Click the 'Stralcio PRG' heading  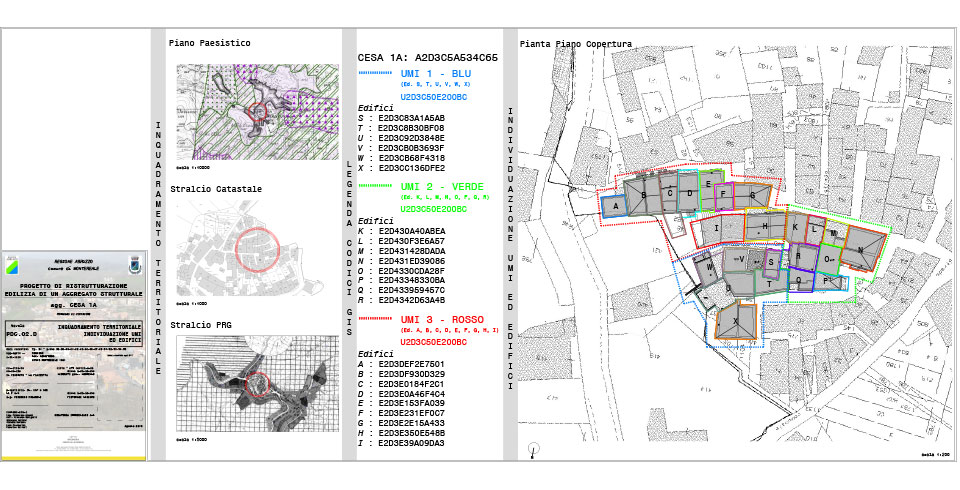(x=201, y=325)
